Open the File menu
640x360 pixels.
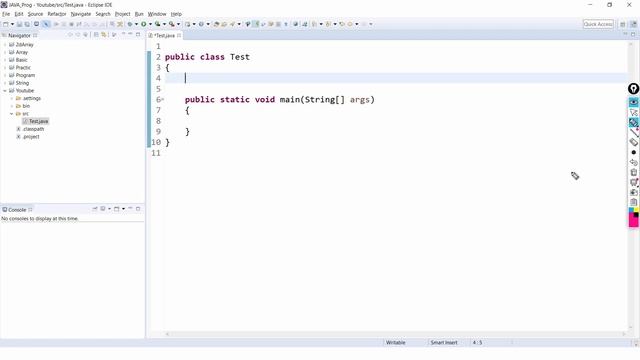click(6, 14)
